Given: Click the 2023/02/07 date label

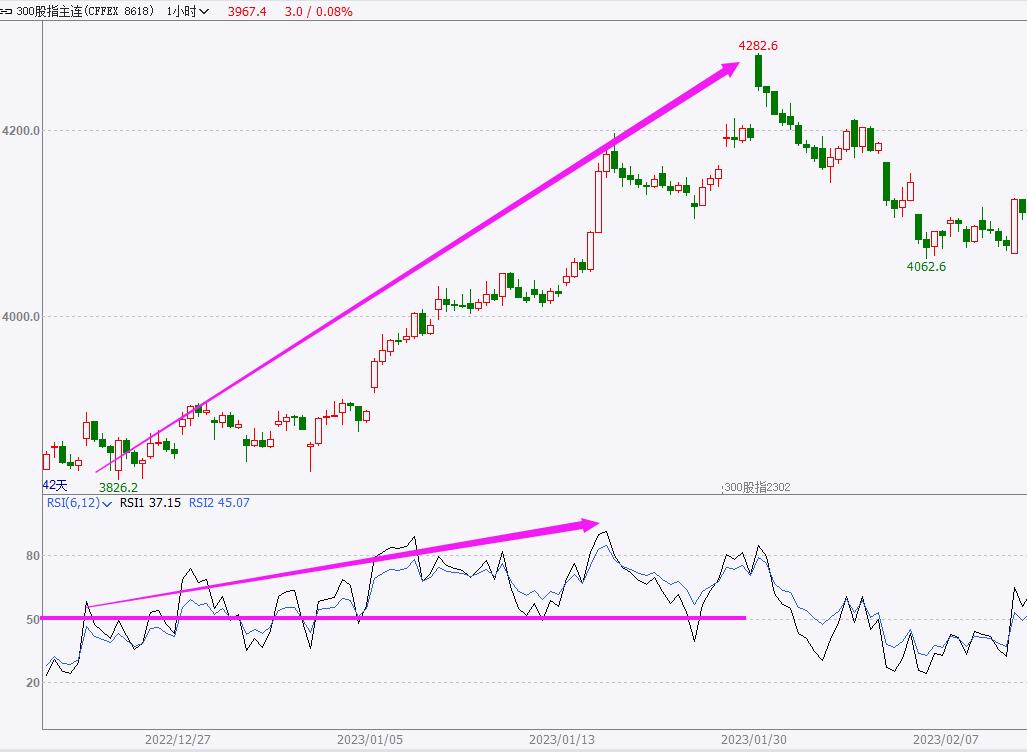Looking at the screenshot, I should pyautogui.click(x=946, y=740).
